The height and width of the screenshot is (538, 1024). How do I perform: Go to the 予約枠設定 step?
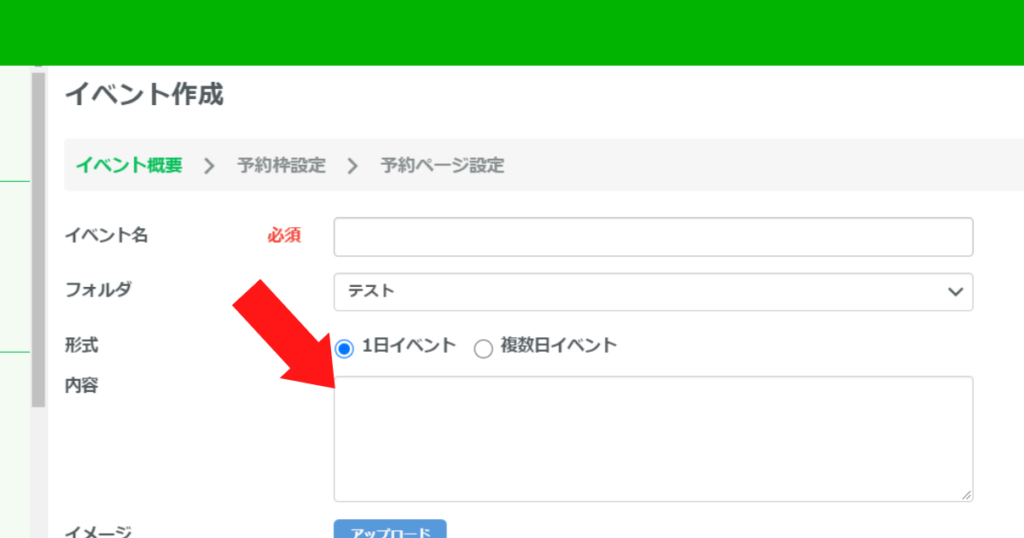tap(281, 165)
